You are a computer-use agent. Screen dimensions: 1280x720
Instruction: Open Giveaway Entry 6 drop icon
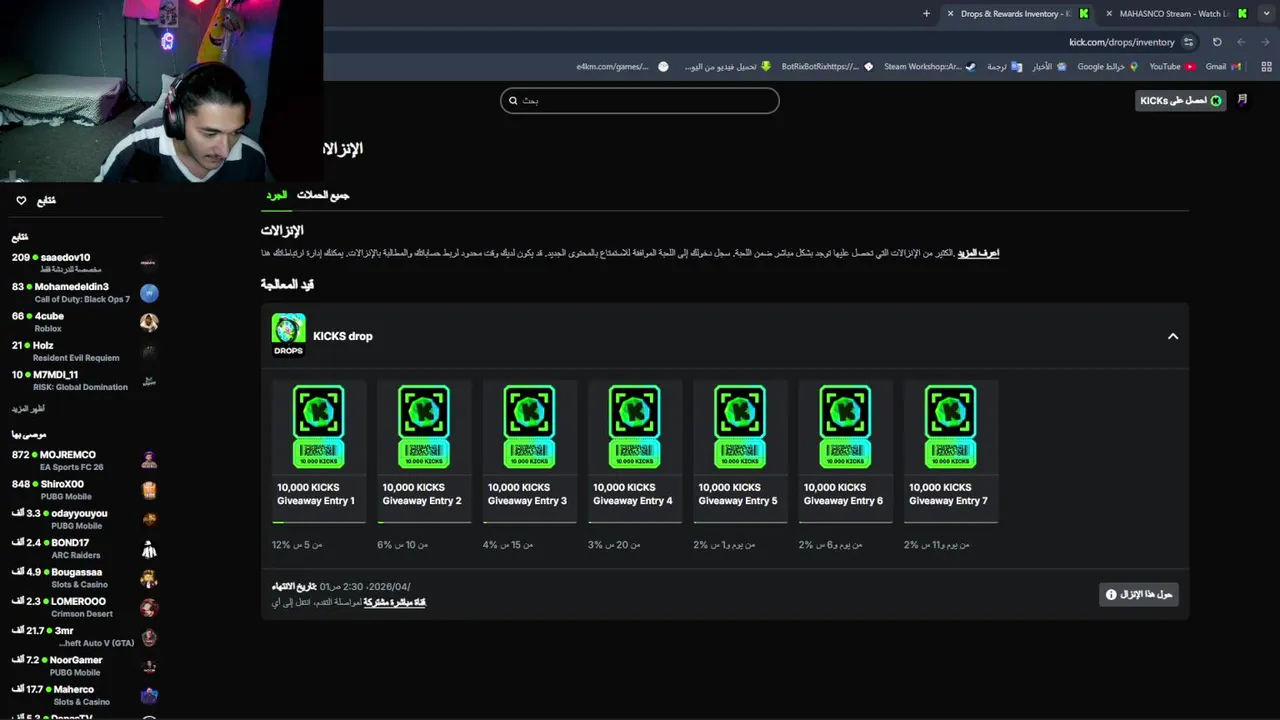845,427
